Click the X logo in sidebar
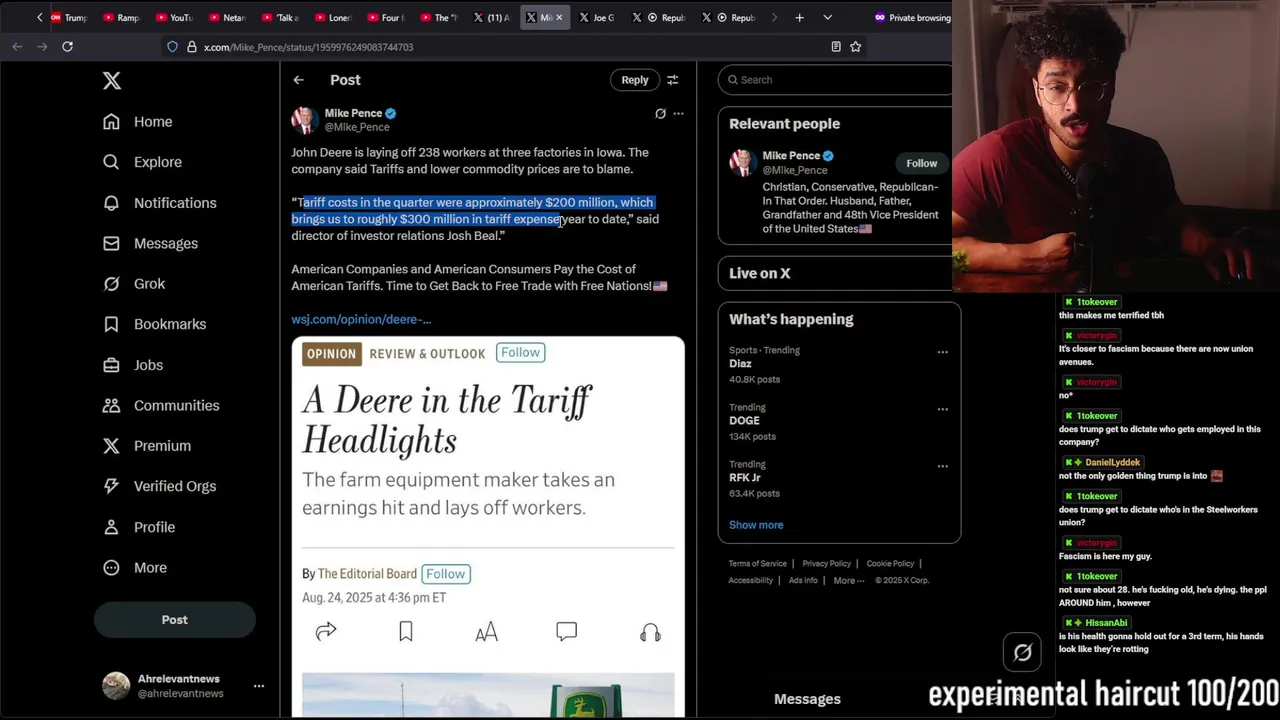The width and height of the screenshot is (1280, 720). (x=112, y=81)
